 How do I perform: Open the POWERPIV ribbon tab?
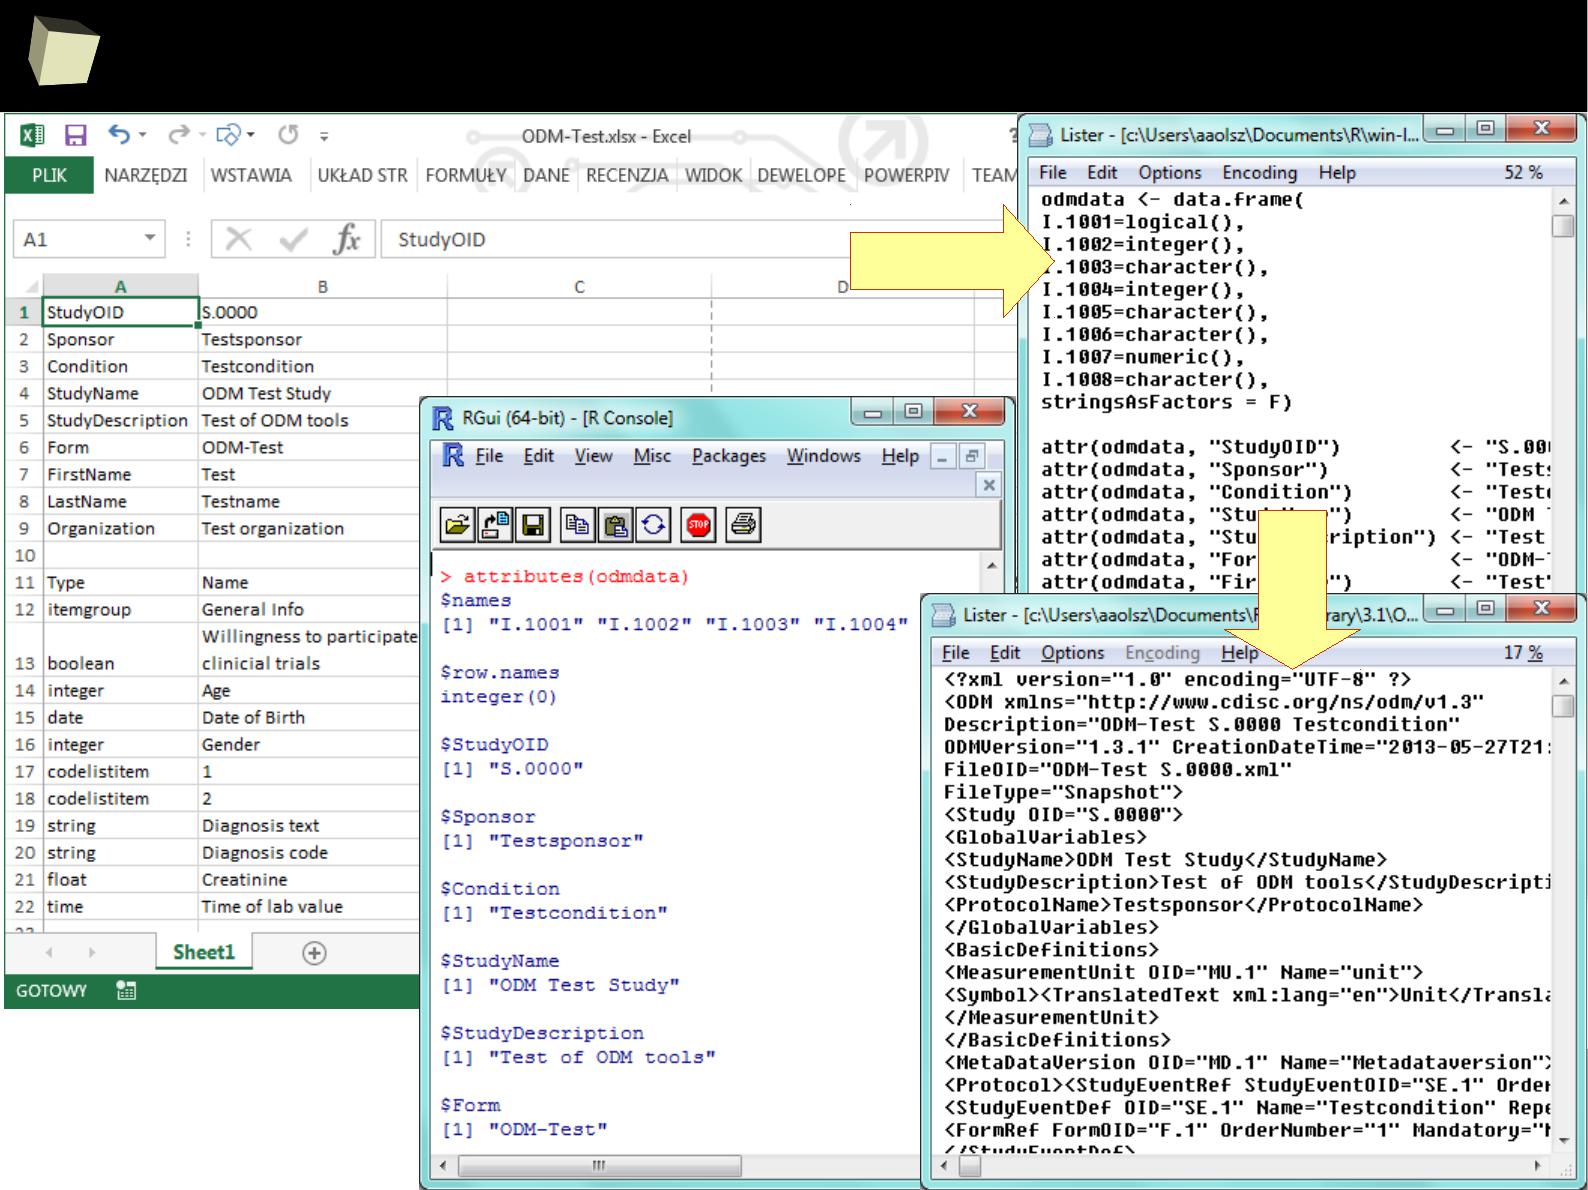click(x=906, y=175)
